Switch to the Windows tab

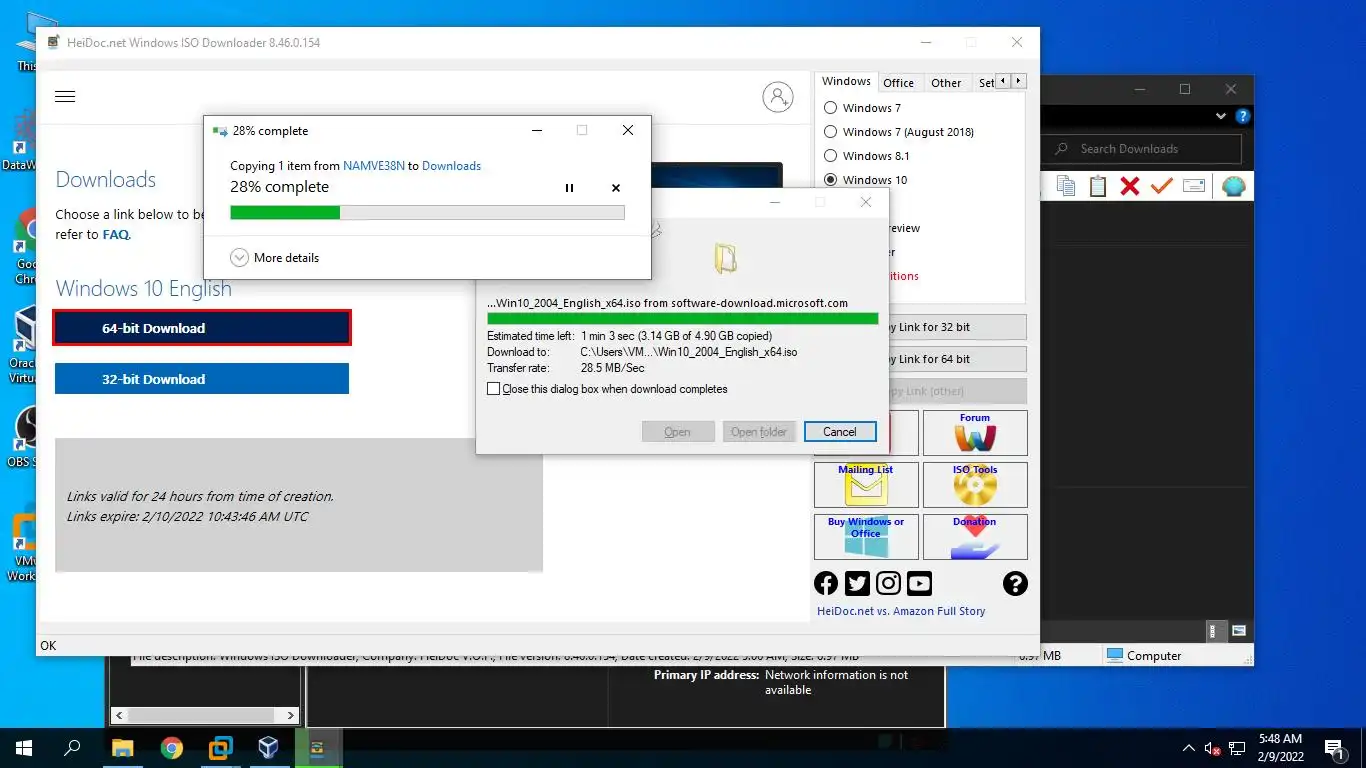pyautogui.click(x=846, y=82)
